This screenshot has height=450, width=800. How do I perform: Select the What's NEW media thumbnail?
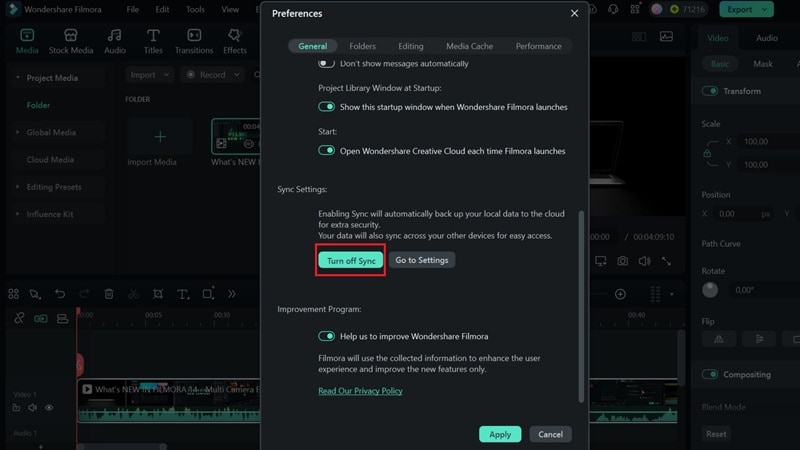pos(236,136)
